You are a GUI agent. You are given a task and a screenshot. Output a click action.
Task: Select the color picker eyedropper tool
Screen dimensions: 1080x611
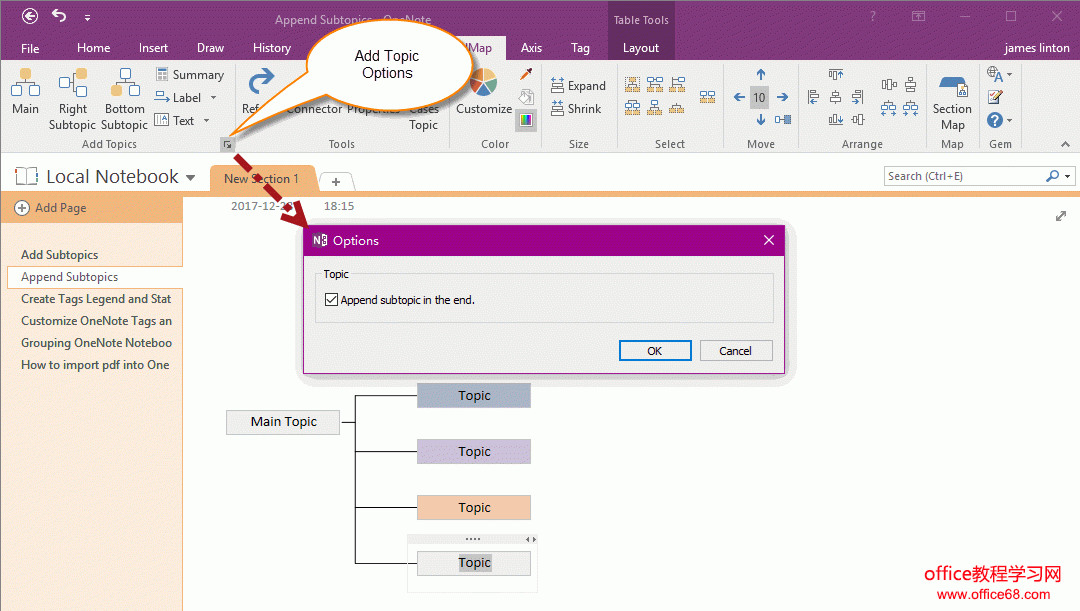[526, 75]
